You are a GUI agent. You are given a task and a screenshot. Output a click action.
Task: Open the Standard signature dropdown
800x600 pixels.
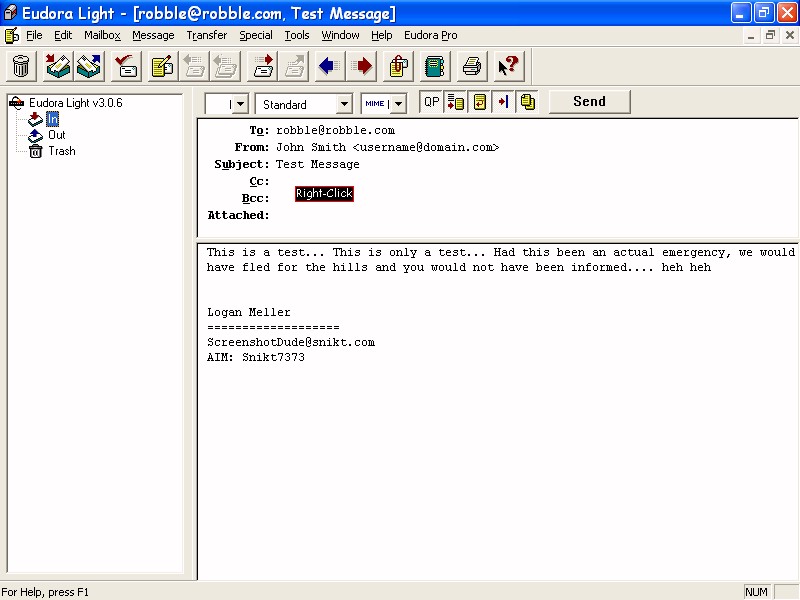point(344,104)
